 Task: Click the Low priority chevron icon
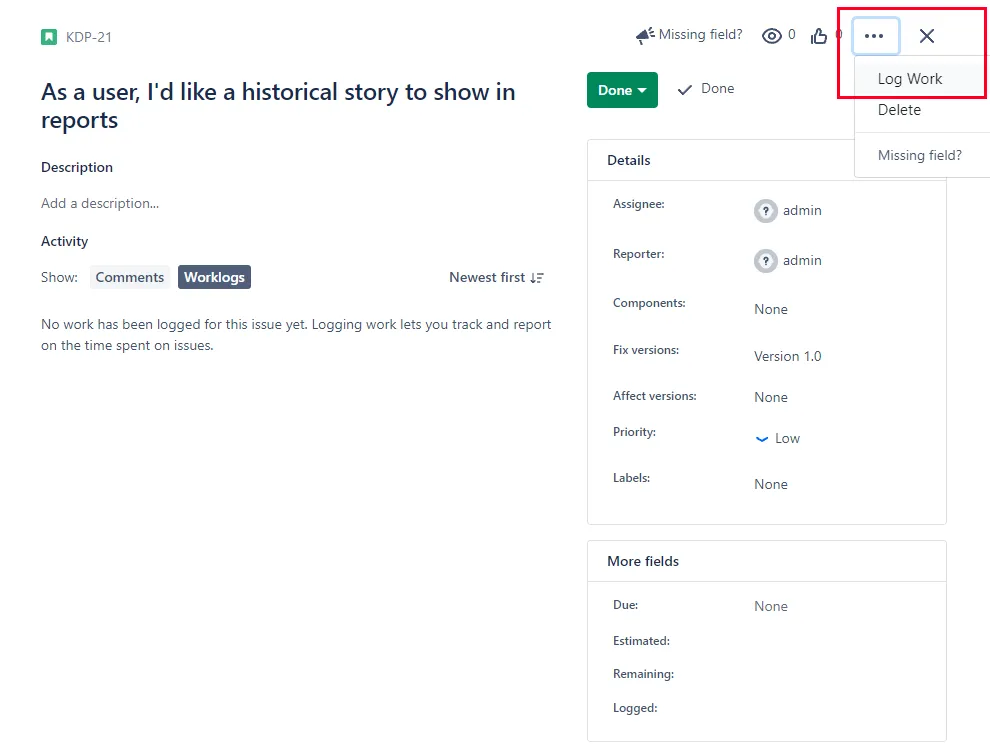coord(762,439)
